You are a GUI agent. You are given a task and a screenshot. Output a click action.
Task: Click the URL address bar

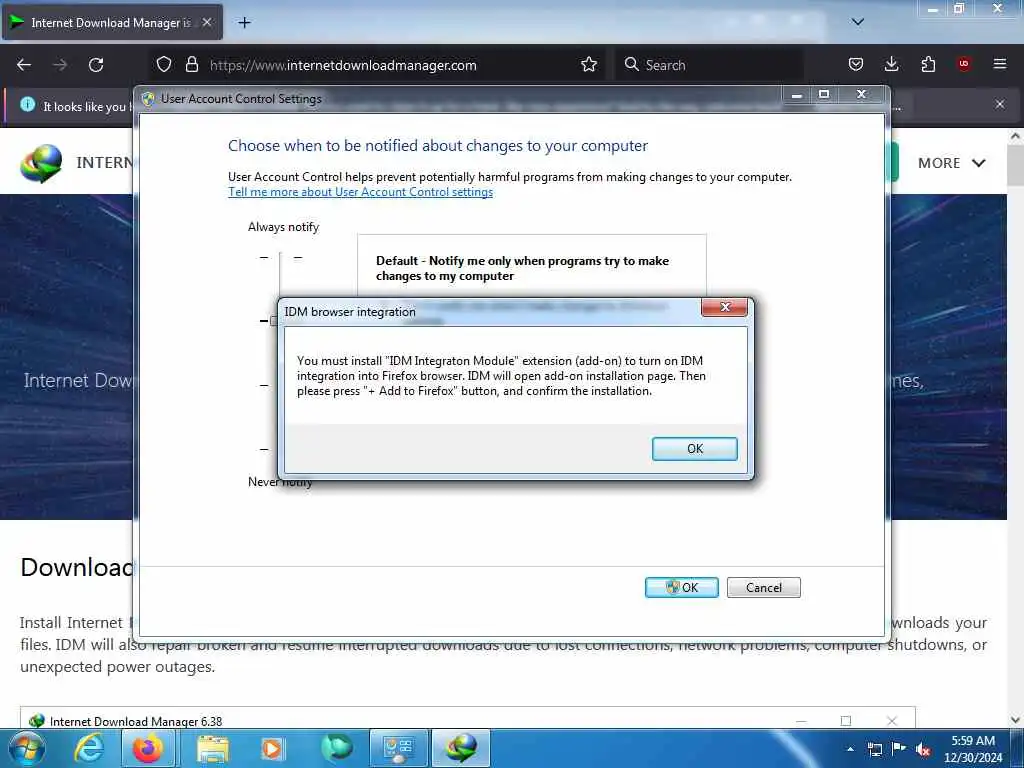(x=376, y=65)
